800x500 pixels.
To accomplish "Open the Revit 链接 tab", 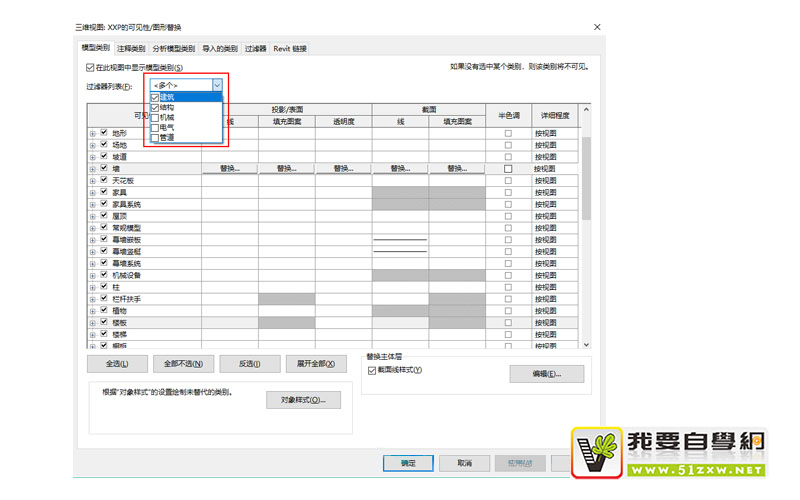I will (290, 48).
